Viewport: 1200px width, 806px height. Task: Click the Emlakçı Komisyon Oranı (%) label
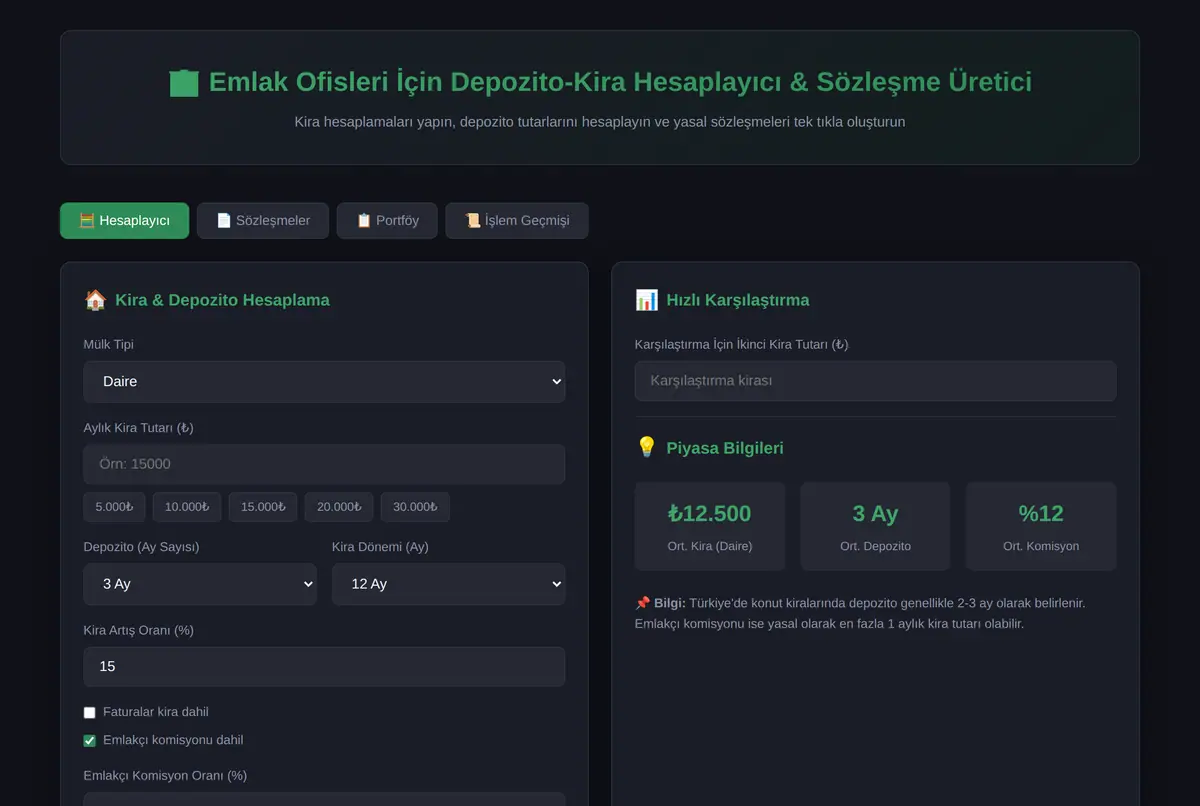click(x=165, y=776)
